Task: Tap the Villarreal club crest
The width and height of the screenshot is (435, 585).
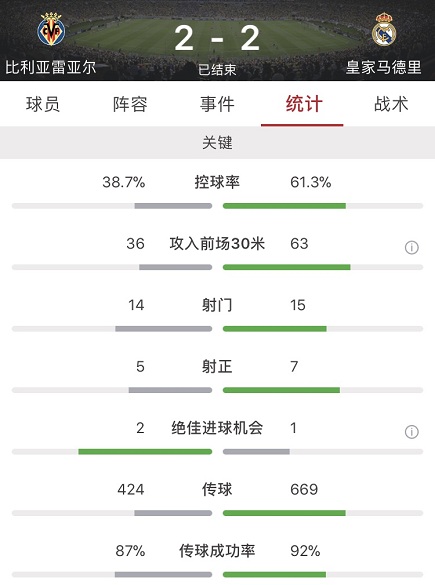Action: tap(51, 29)
